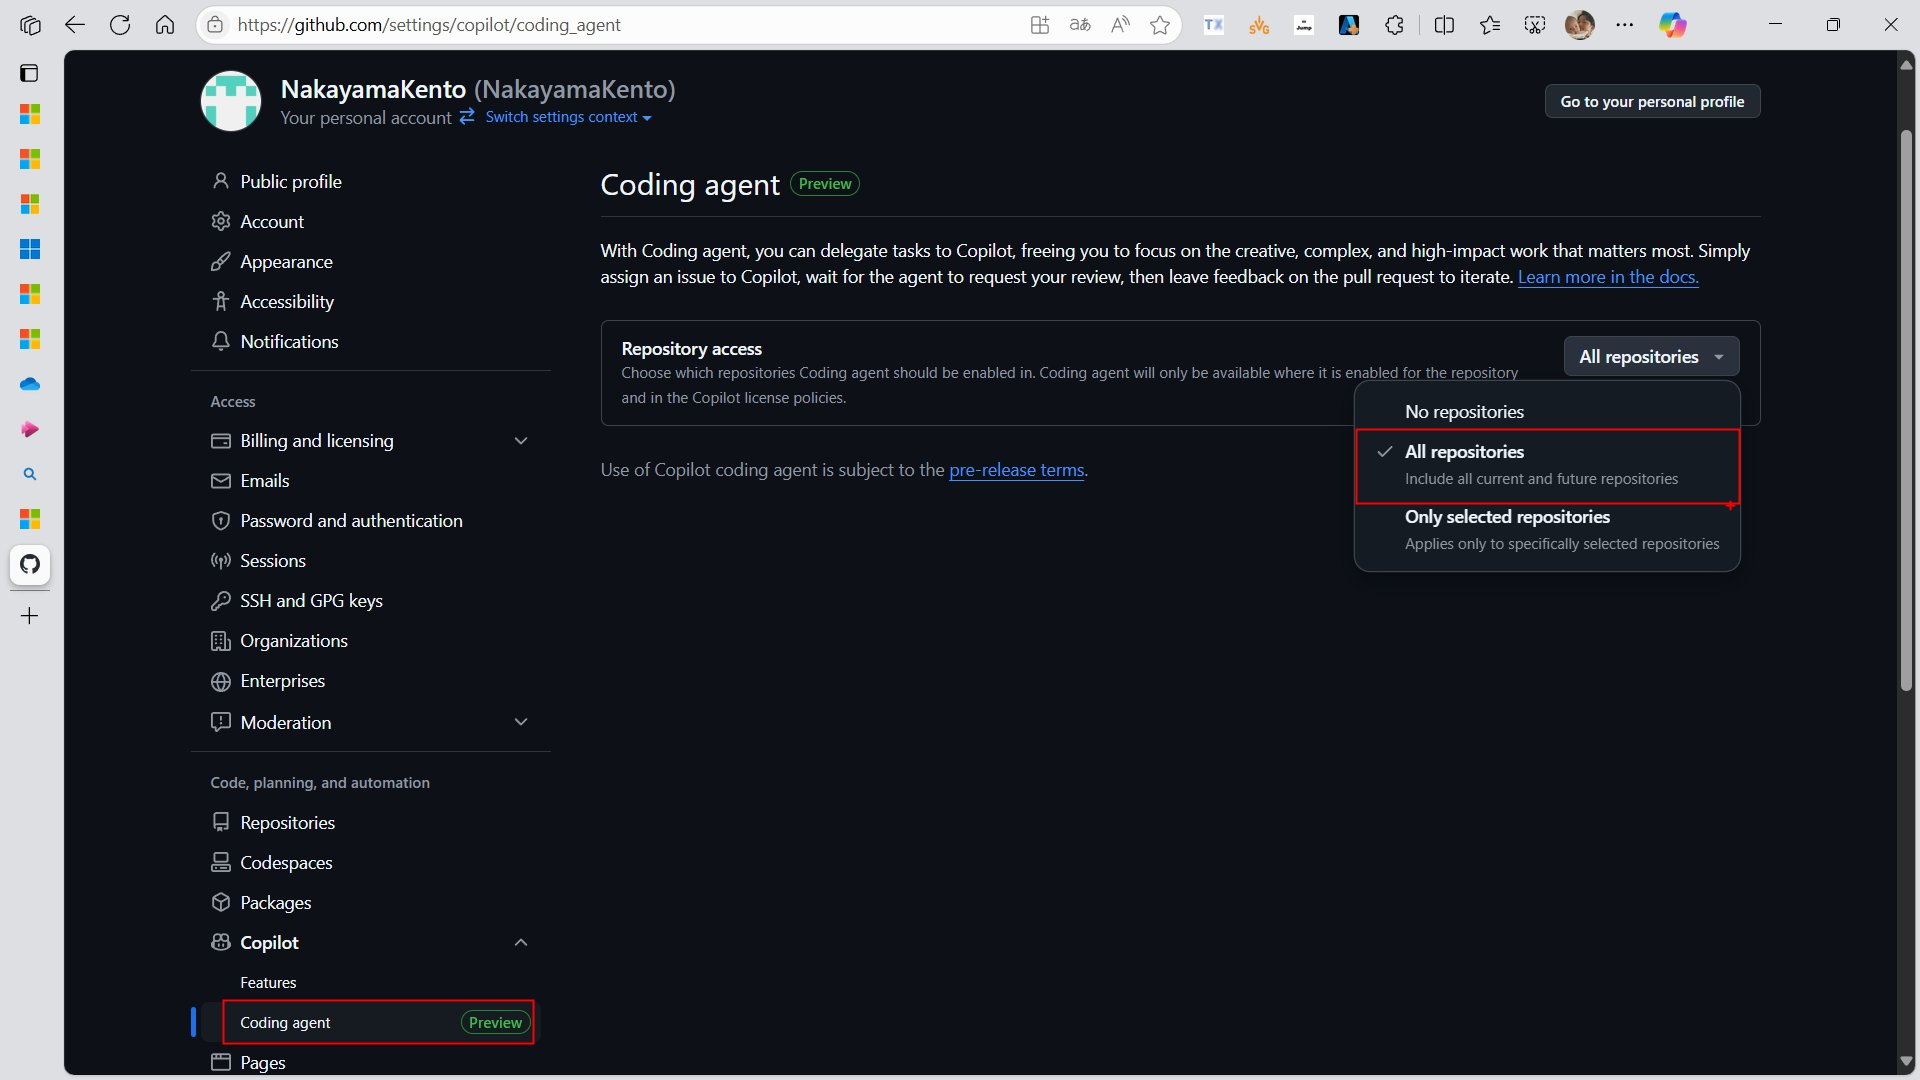Viewport: 1920px width, 1080px height.
Task: Collapse Copilot section chevron
Action: coord(521,942)
